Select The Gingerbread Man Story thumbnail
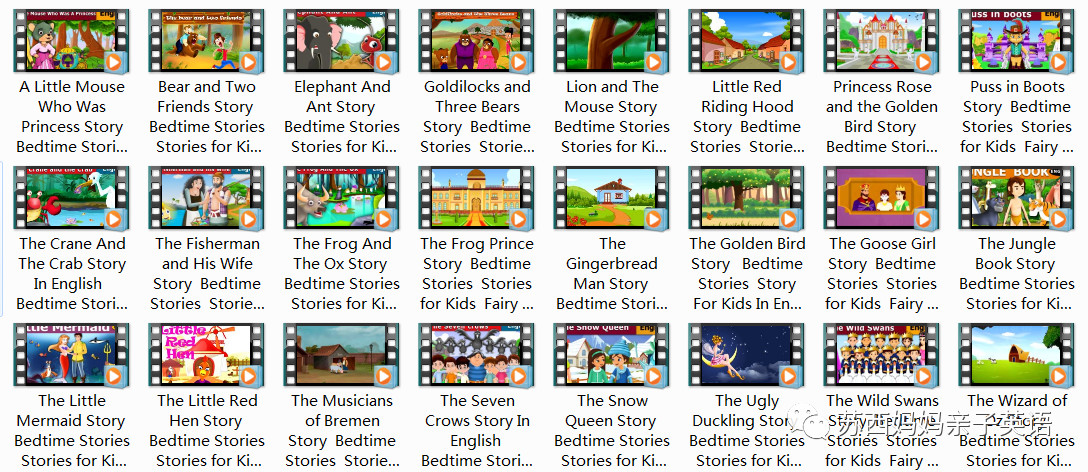 click(x=611, y=198)
